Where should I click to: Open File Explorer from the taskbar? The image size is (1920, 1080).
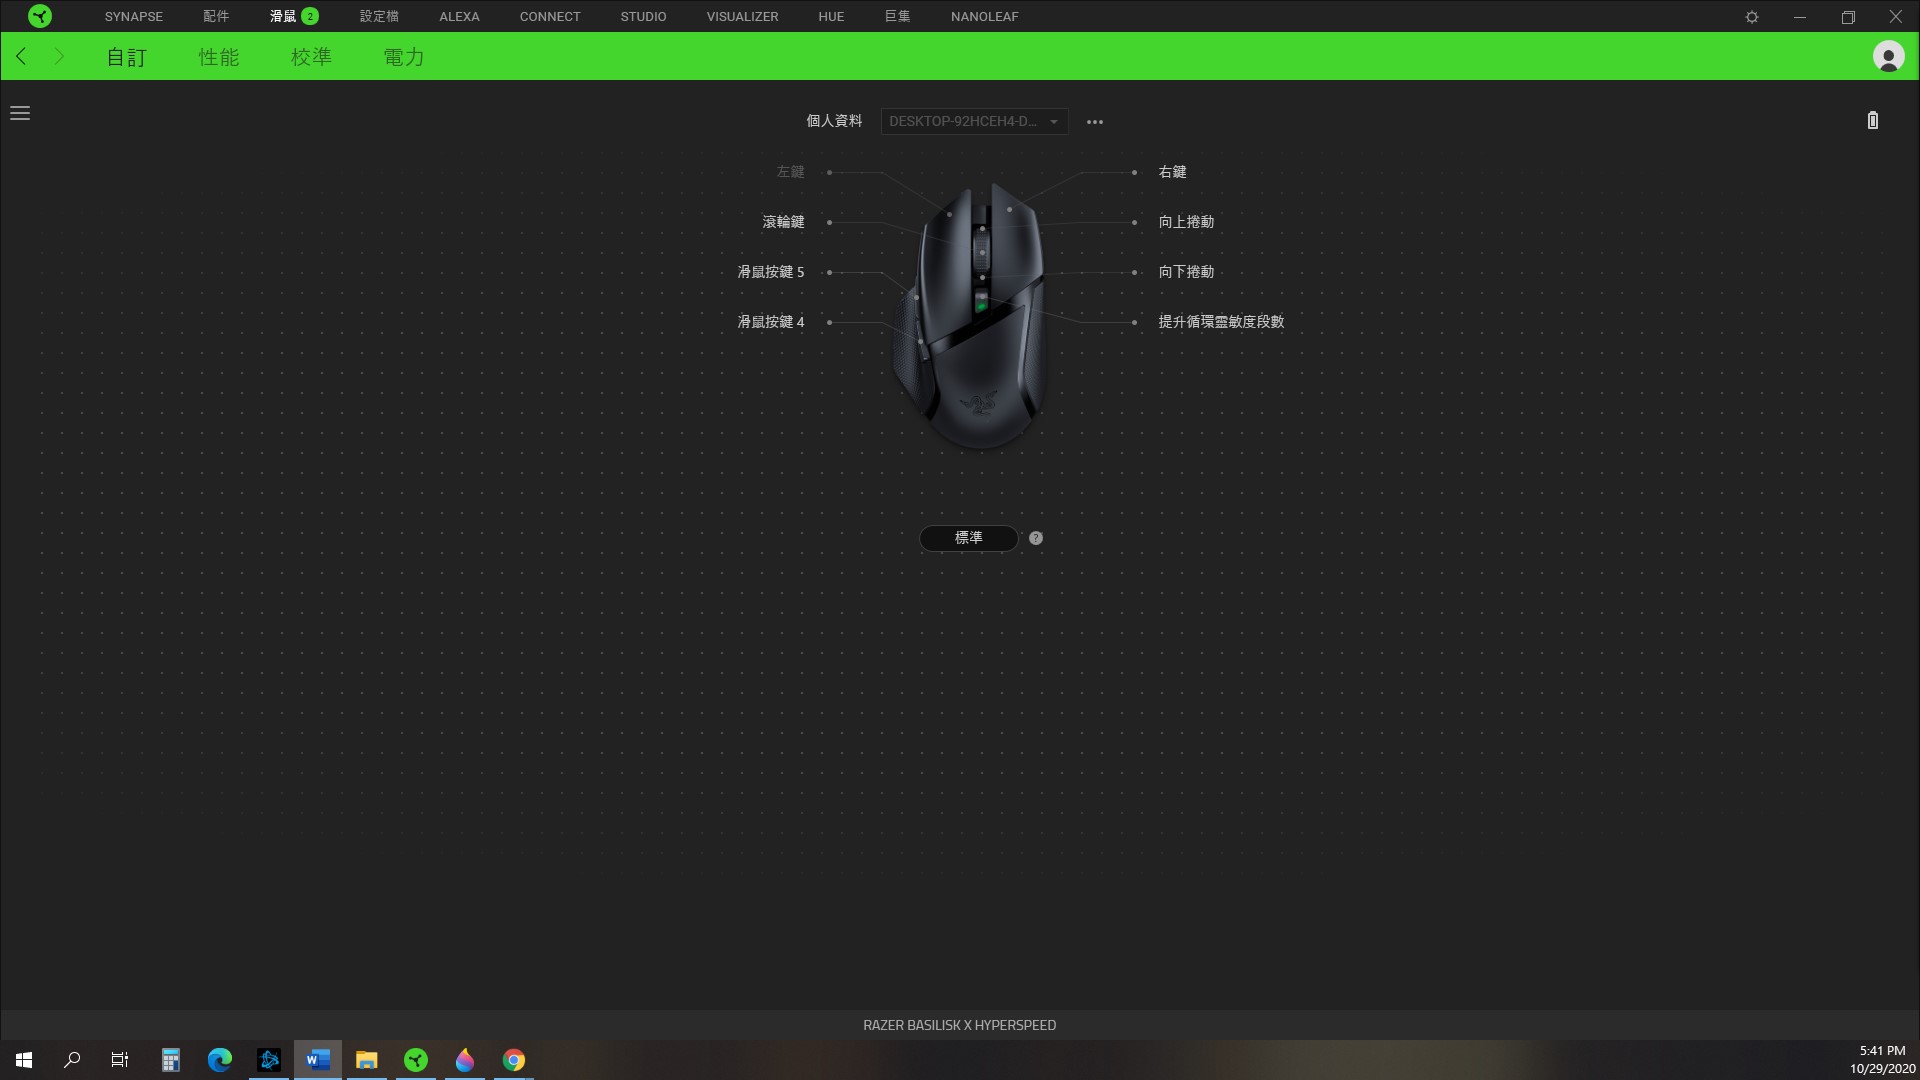(367, 1060)
